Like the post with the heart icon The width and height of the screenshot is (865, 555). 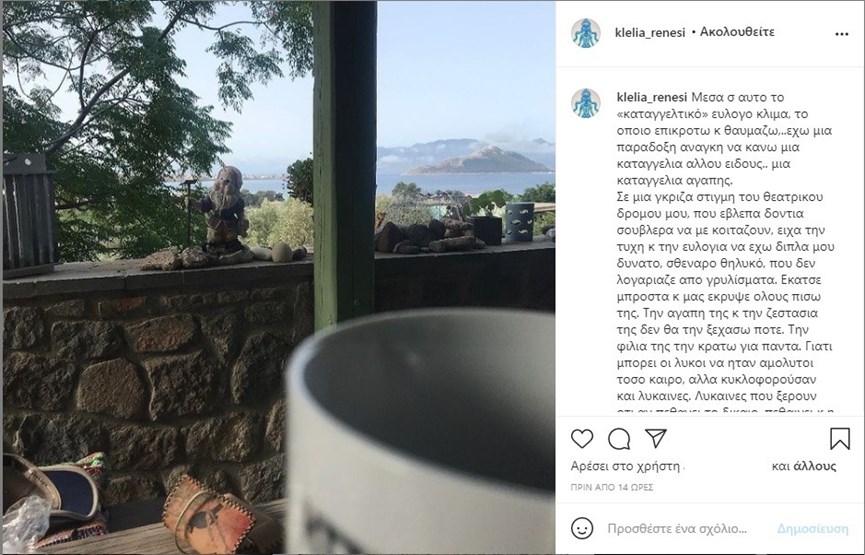tap(581, 439)
